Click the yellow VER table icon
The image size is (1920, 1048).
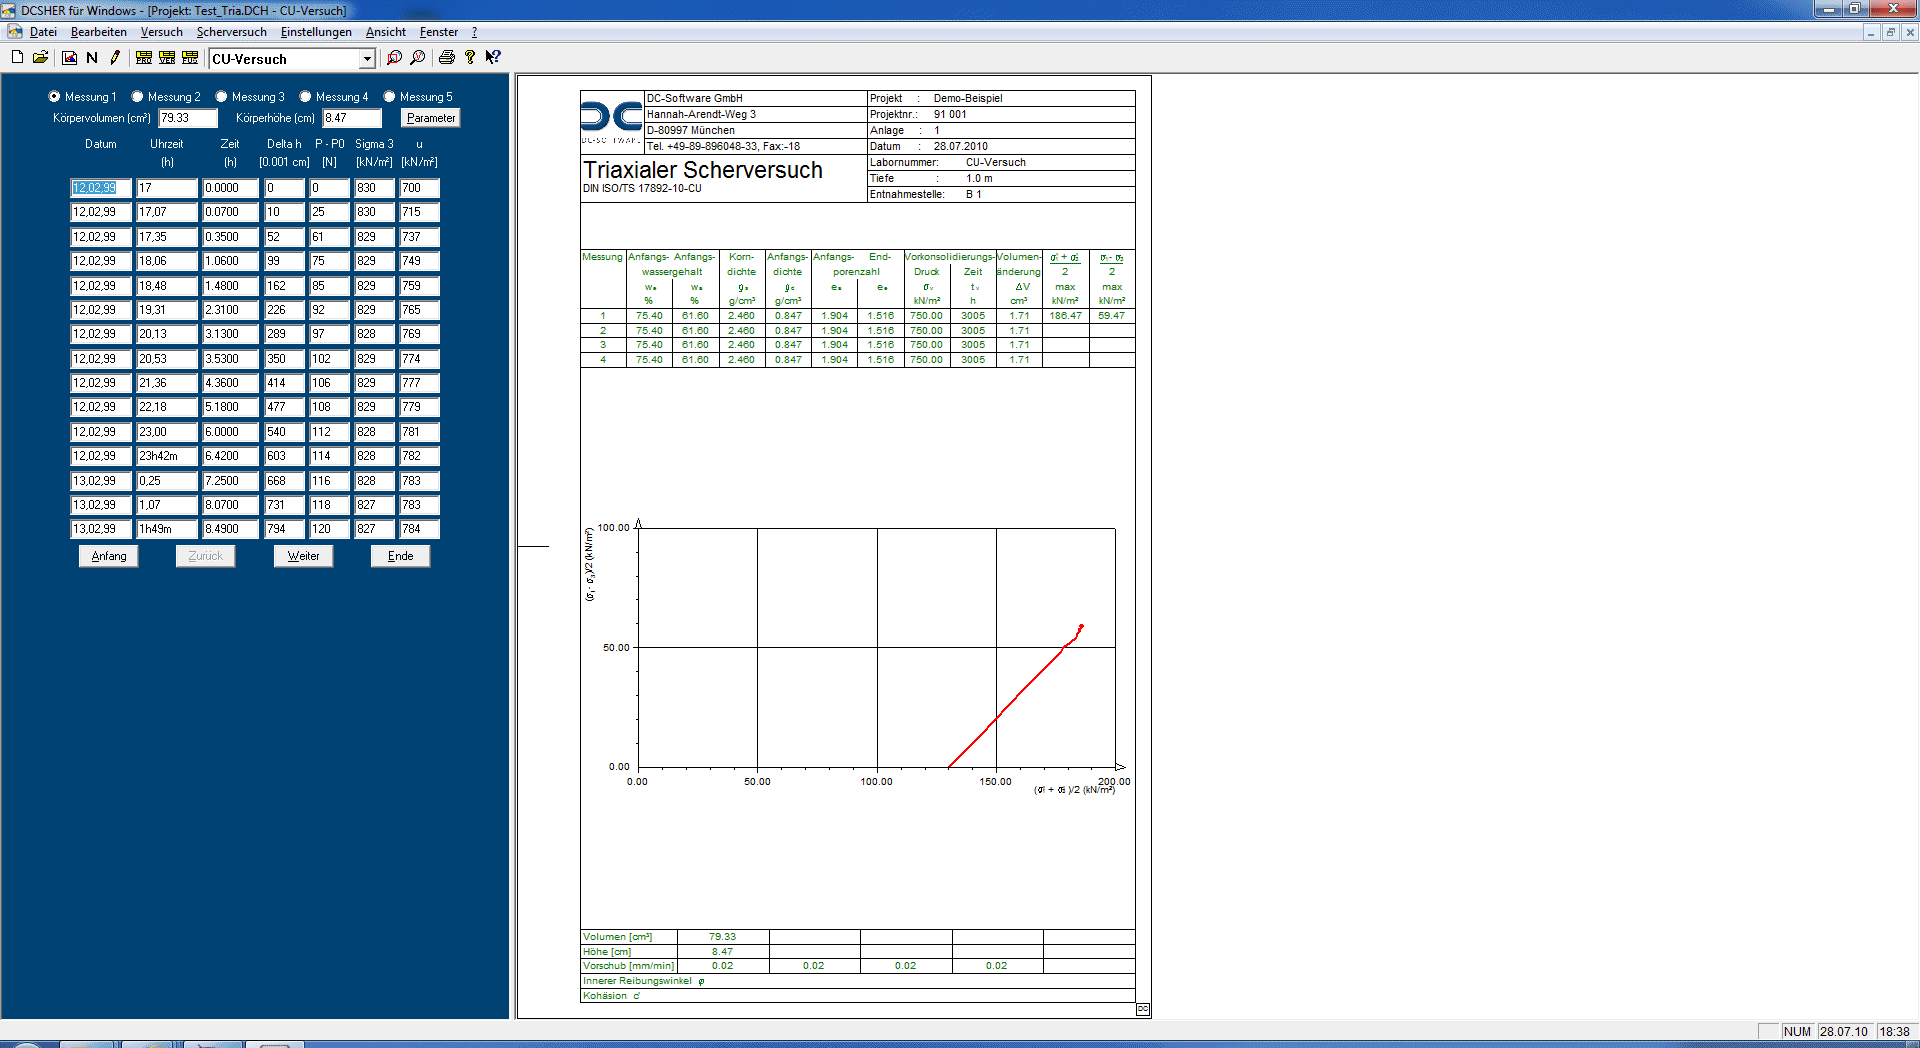pyautogui.click(x=167, y=58)
